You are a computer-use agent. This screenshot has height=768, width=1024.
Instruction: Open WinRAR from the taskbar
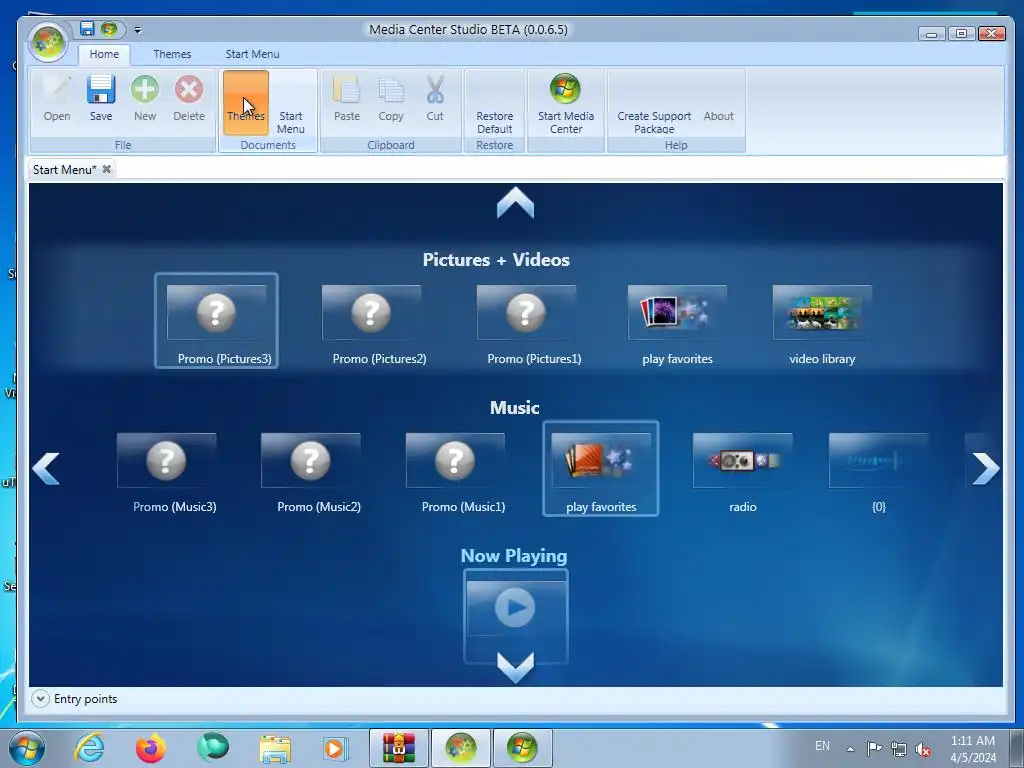(x=398, y=748)
